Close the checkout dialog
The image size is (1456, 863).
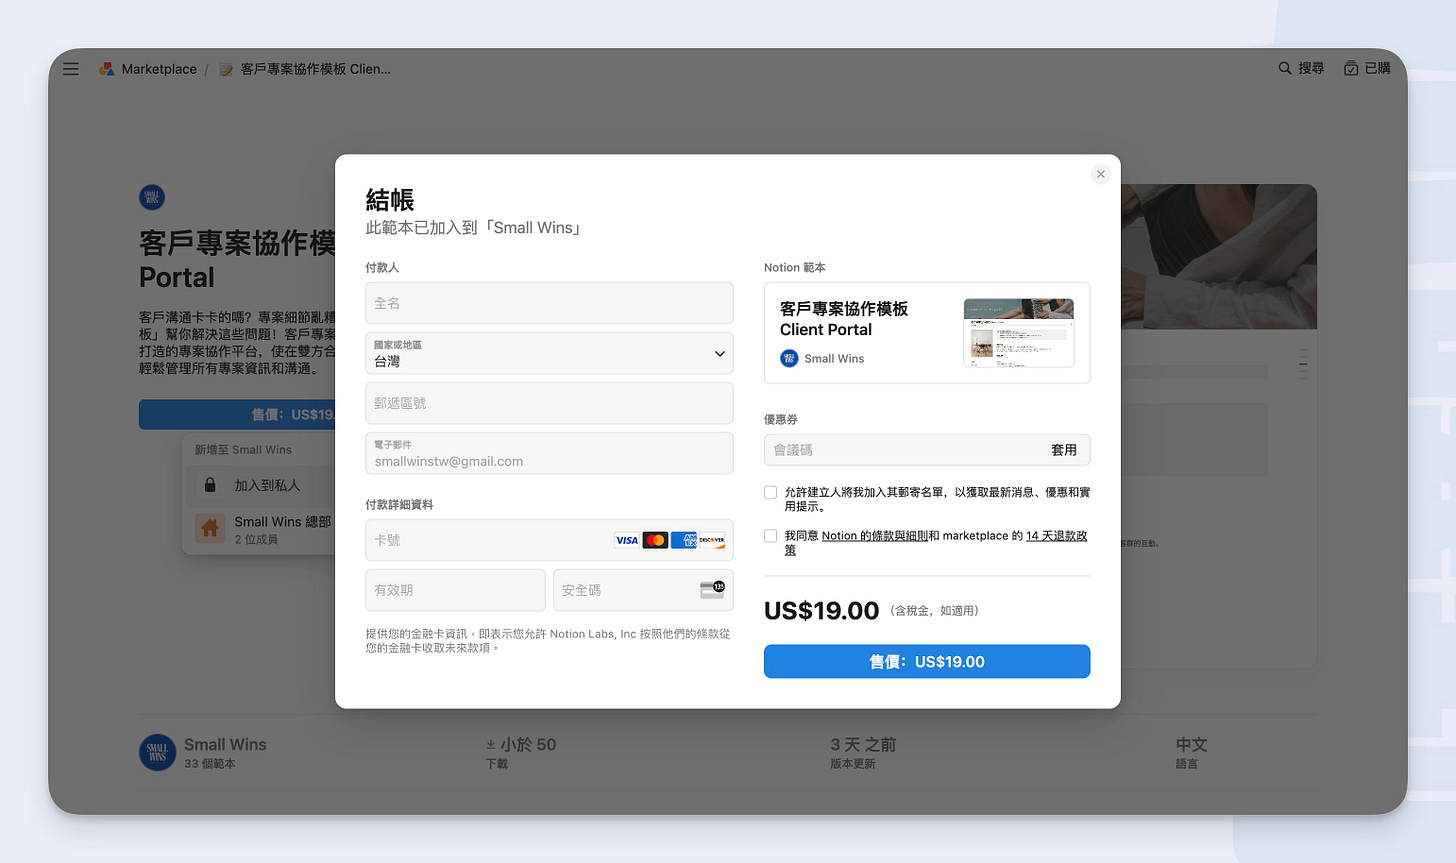[x=1101, y=174]
